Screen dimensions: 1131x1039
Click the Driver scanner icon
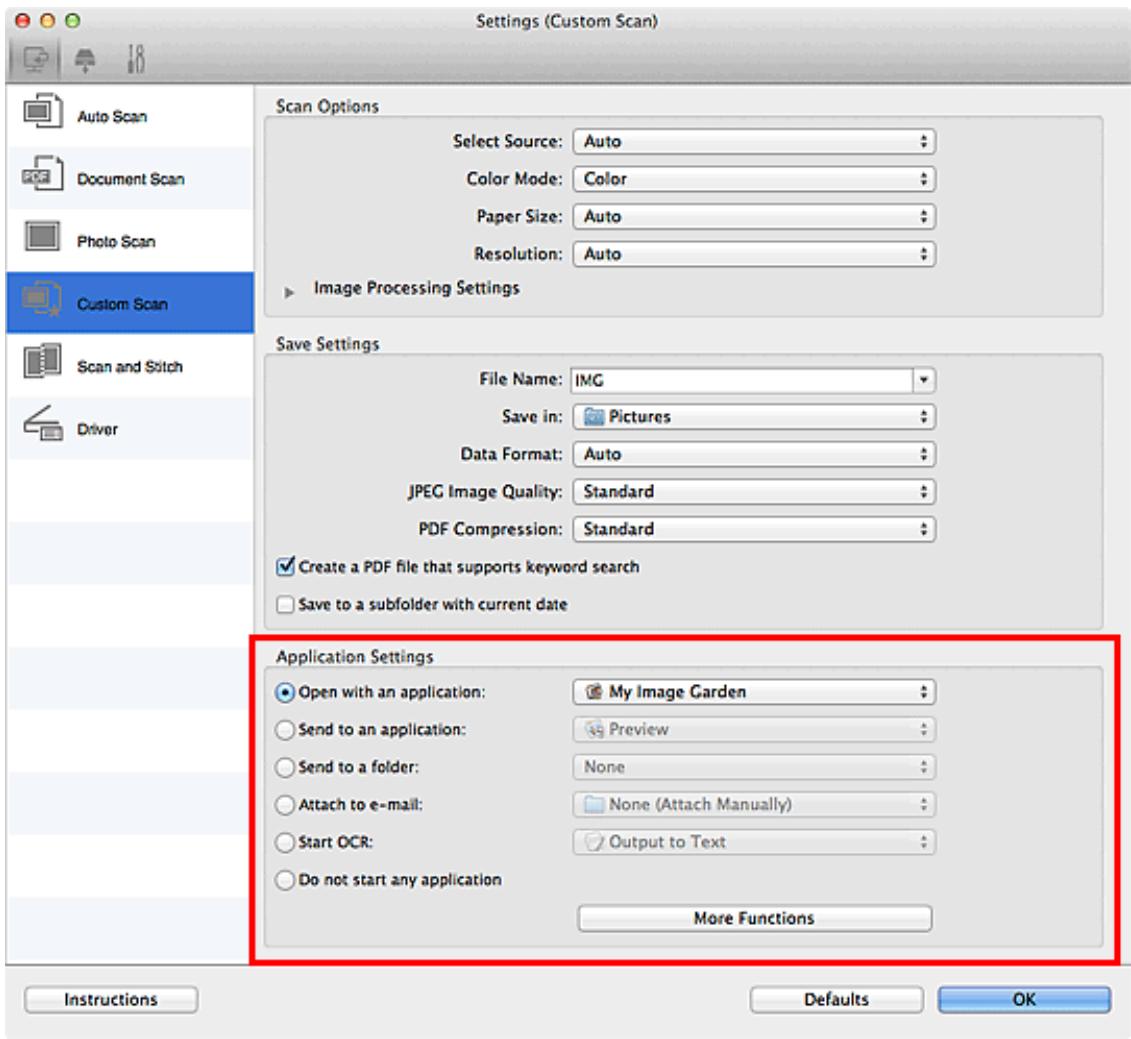pyautogui.click(x=43, y=424)
